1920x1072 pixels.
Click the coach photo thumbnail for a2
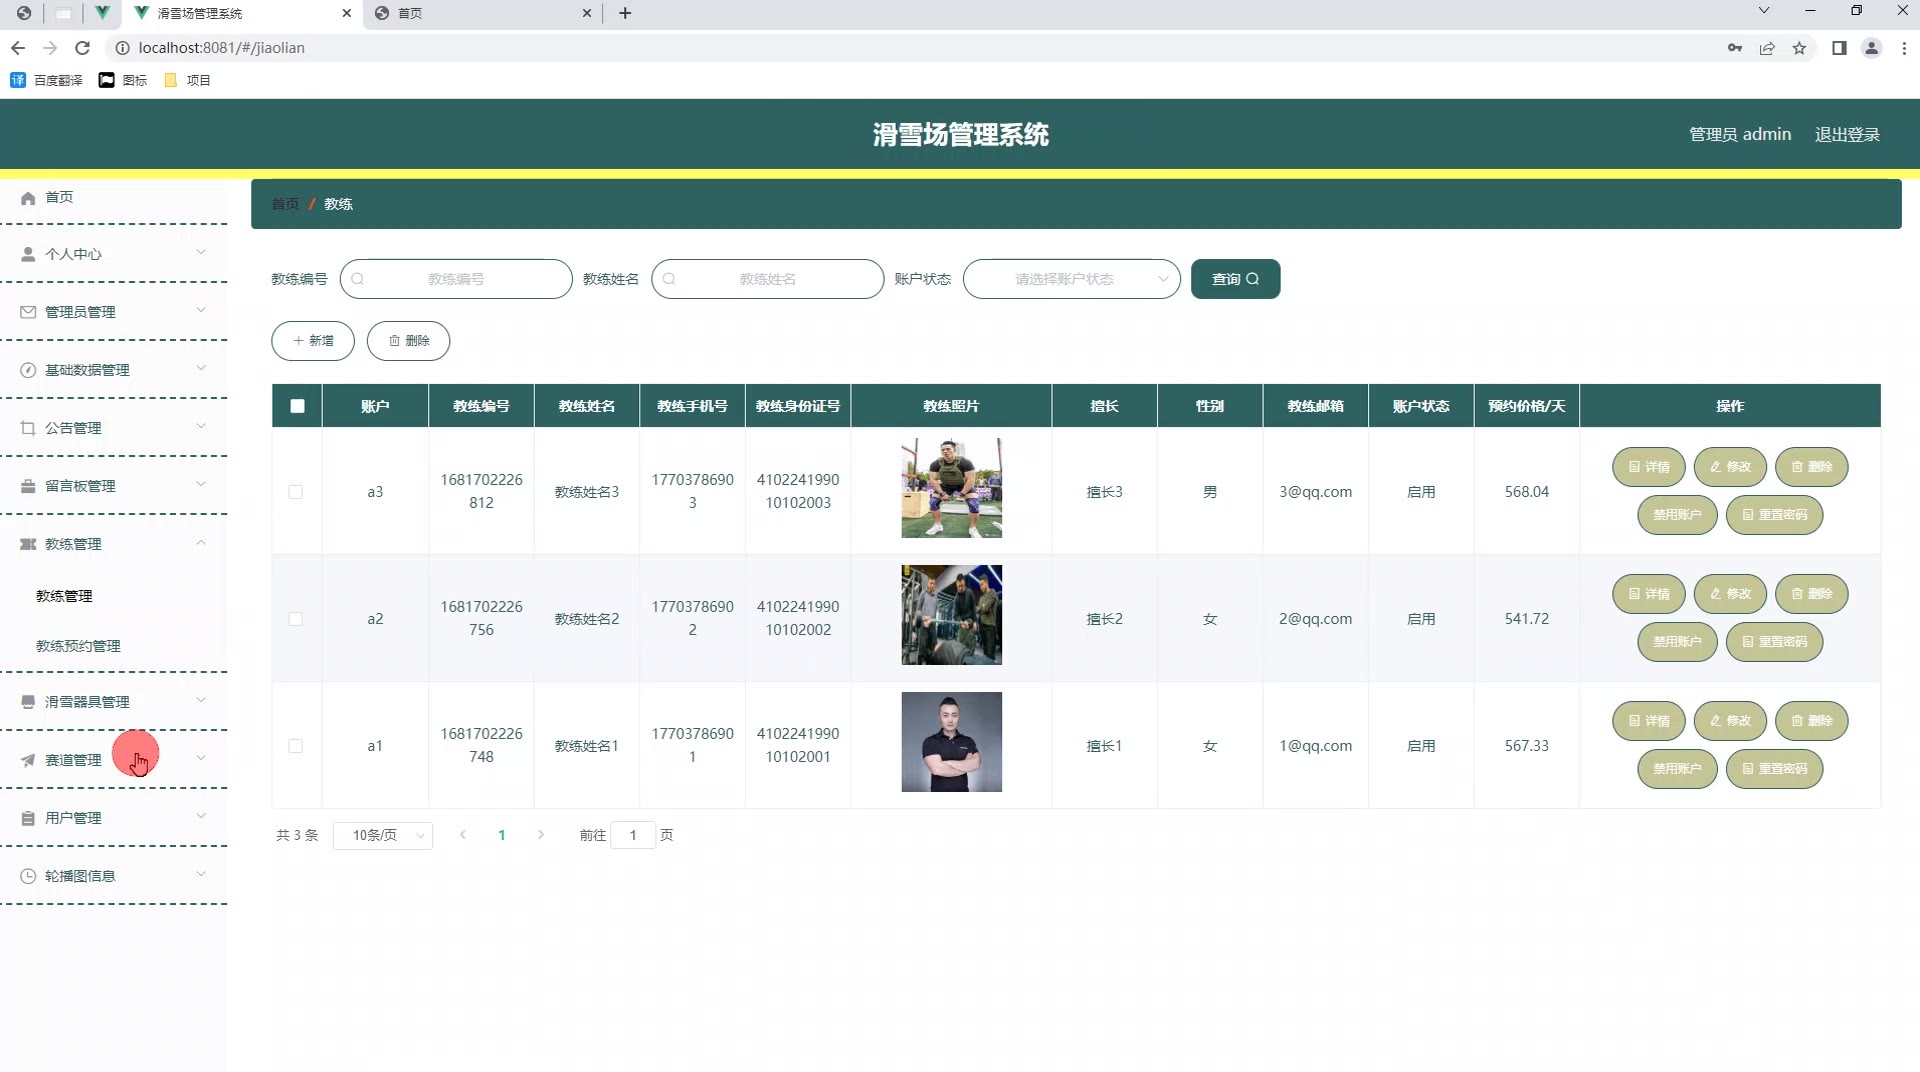point(951,615)
